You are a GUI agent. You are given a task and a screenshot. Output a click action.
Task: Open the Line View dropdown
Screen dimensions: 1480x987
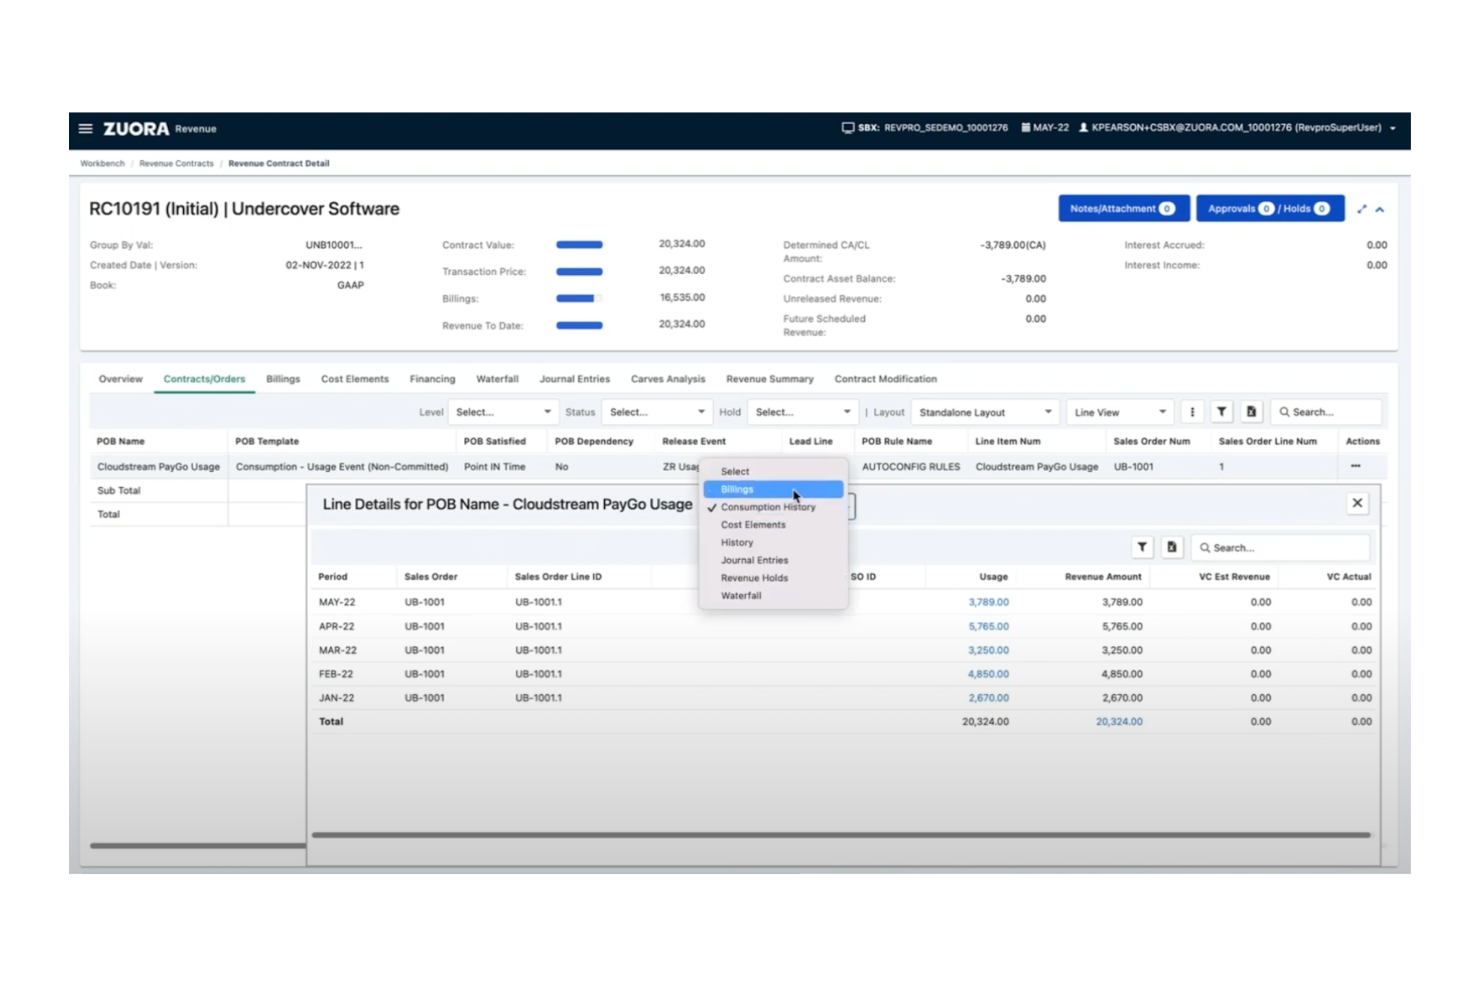coord(1120,412)
